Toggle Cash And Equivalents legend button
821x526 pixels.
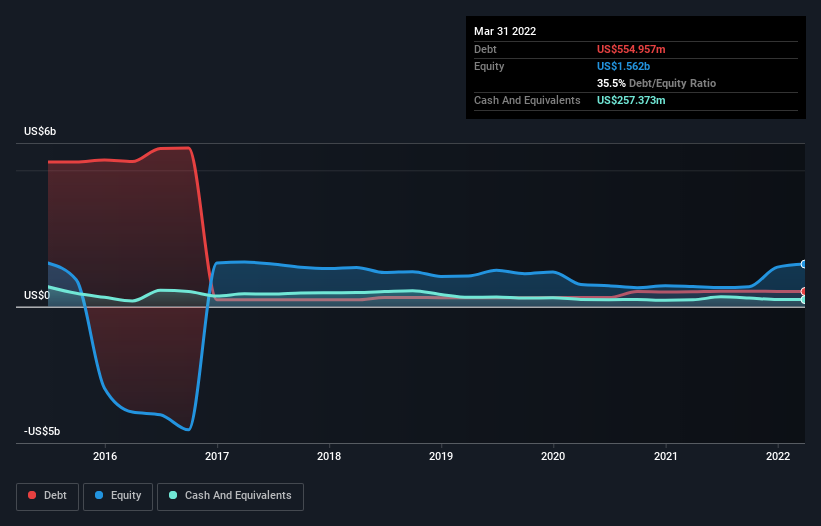230,496
